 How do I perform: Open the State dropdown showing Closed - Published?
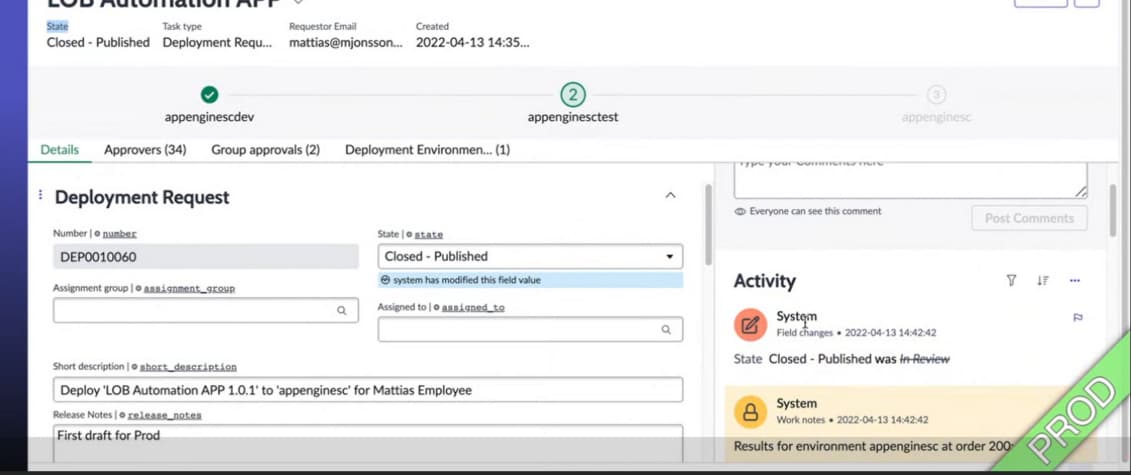530,257
